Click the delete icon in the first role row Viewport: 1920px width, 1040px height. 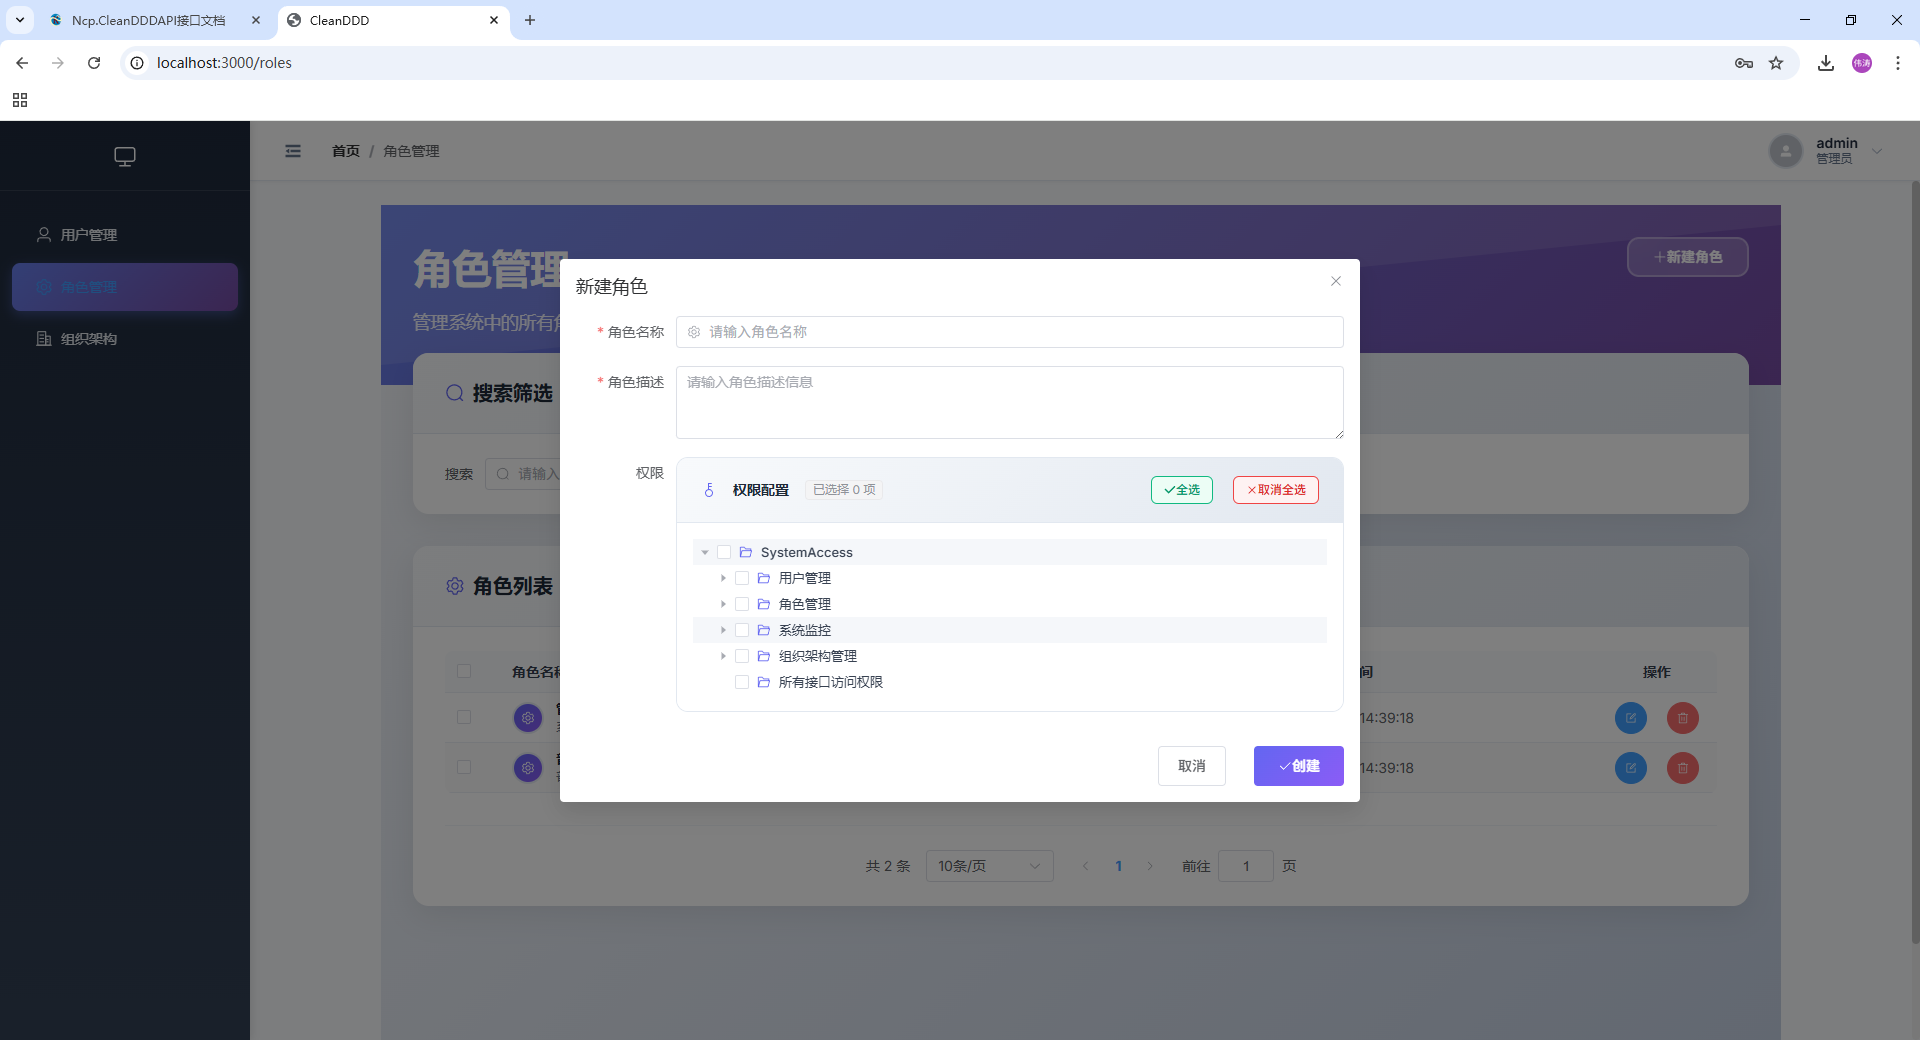[x=1683, y=718]
